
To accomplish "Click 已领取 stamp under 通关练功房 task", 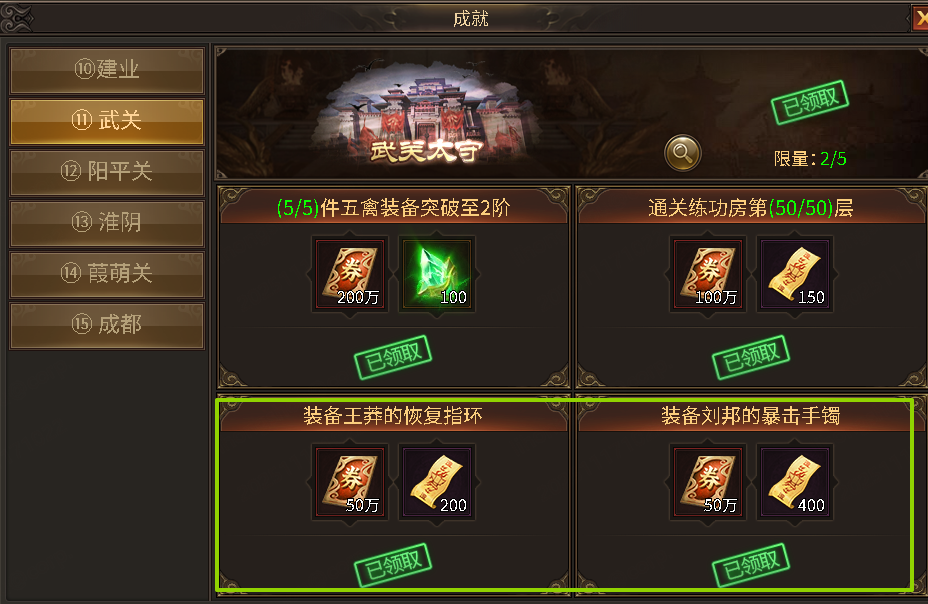I will click(751, 357).
